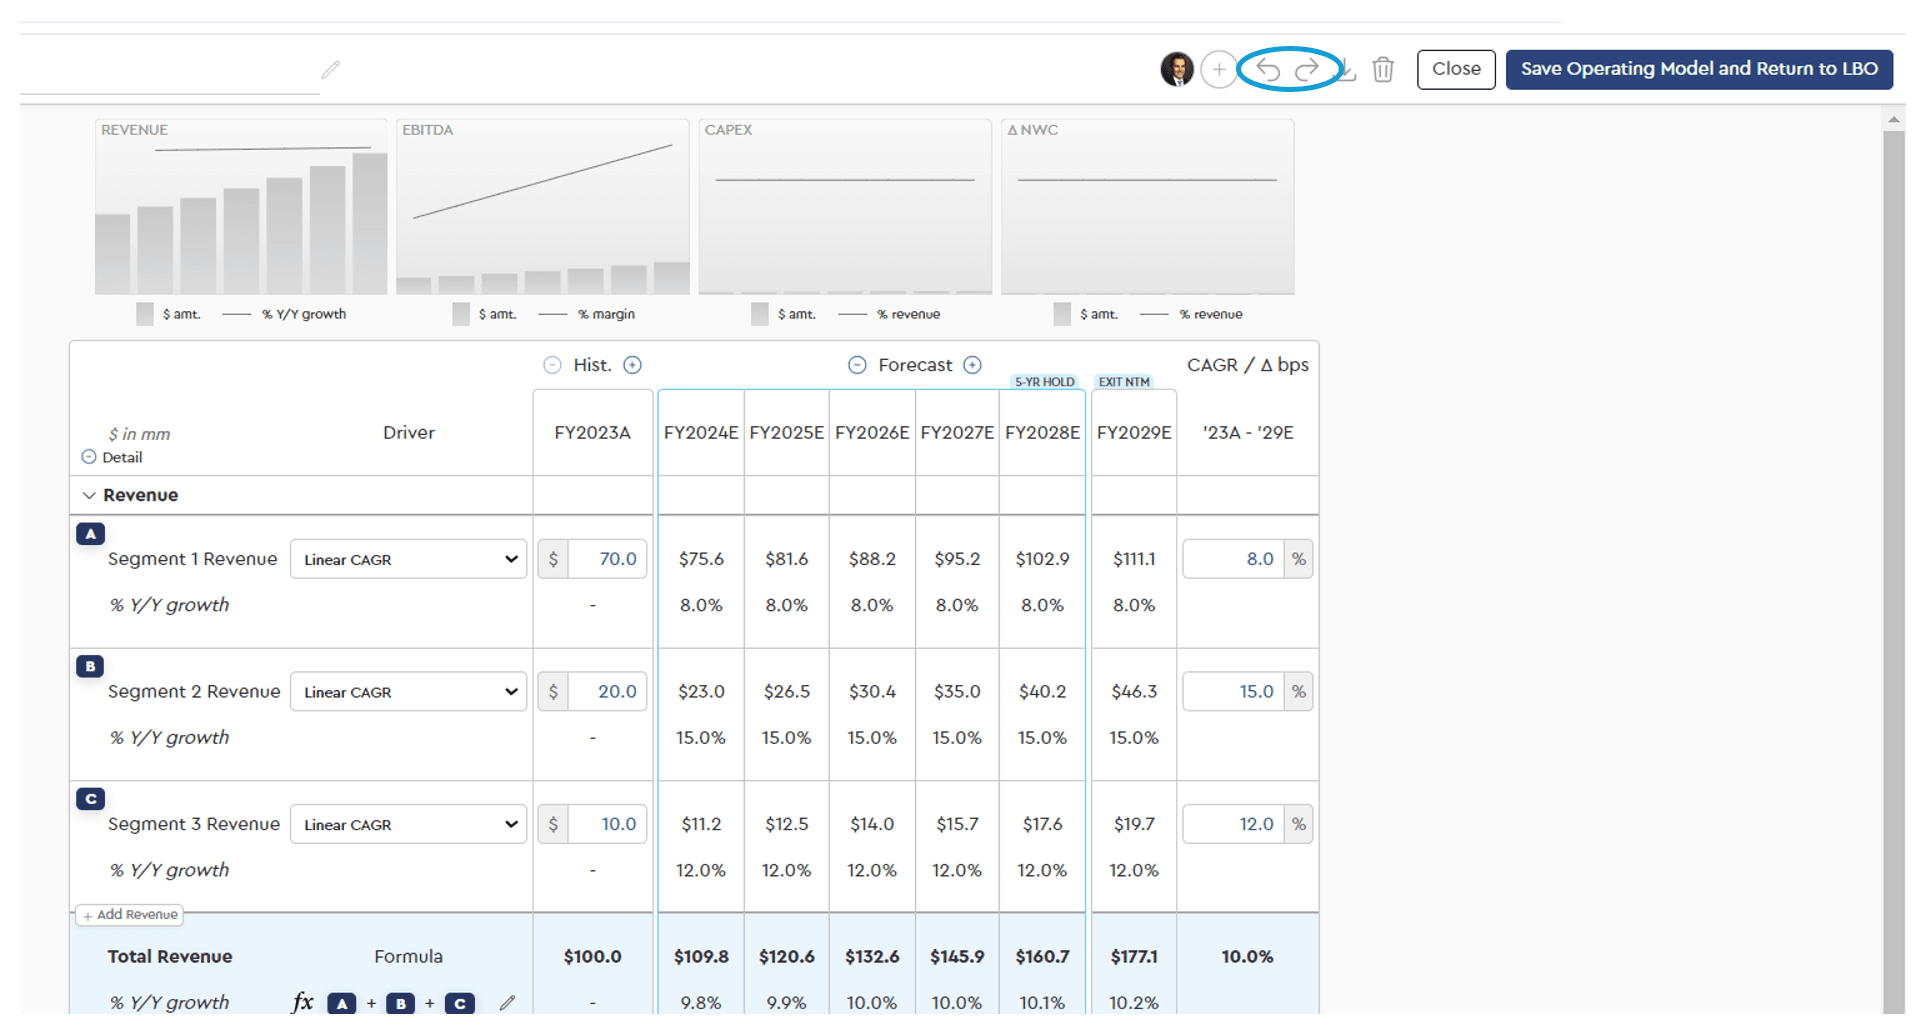The width and height of the screenshot is (1932, 1020).
Task: Click the Close button
Action: click(x=1455, y=69)
